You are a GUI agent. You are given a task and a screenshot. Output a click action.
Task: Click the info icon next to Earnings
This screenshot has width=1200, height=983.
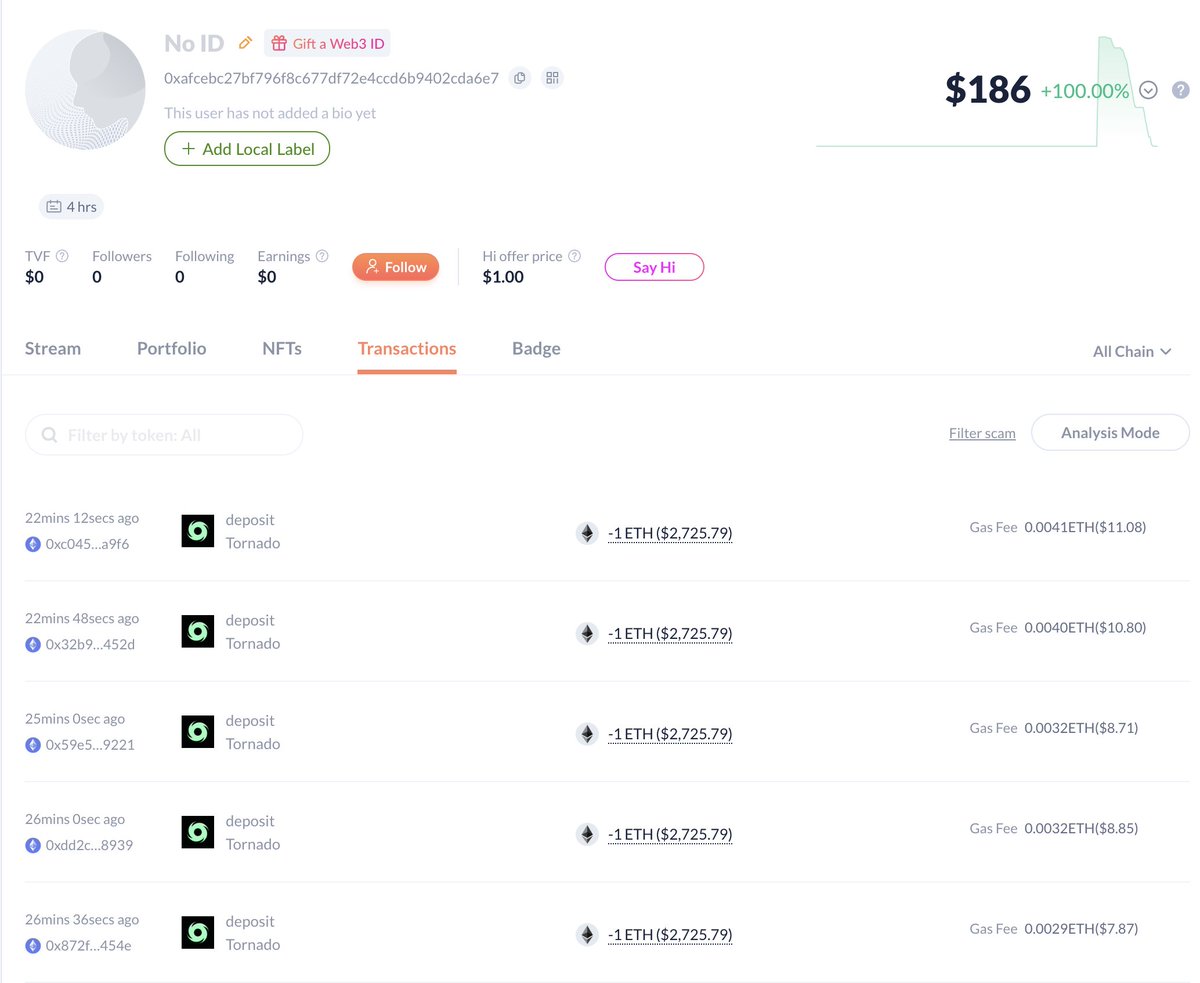point(322,256)
